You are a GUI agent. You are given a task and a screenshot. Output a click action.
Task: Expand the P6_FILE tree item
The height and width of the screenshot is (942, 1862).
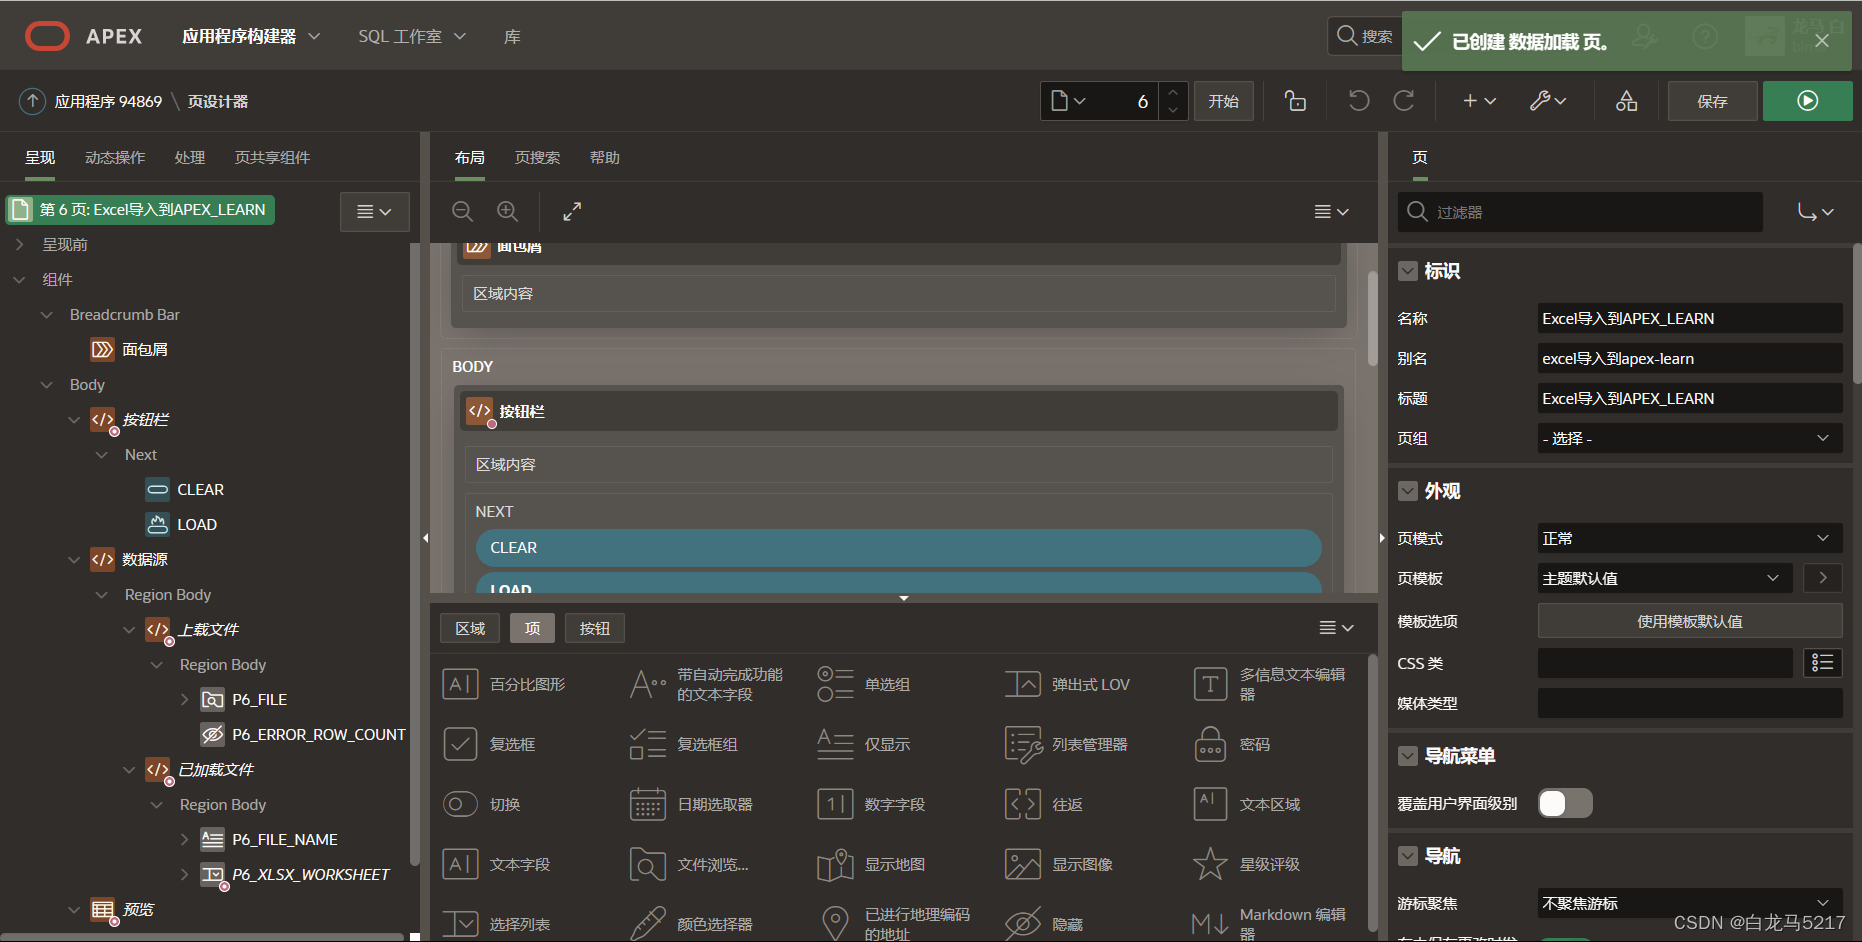(x=184, y=699)
